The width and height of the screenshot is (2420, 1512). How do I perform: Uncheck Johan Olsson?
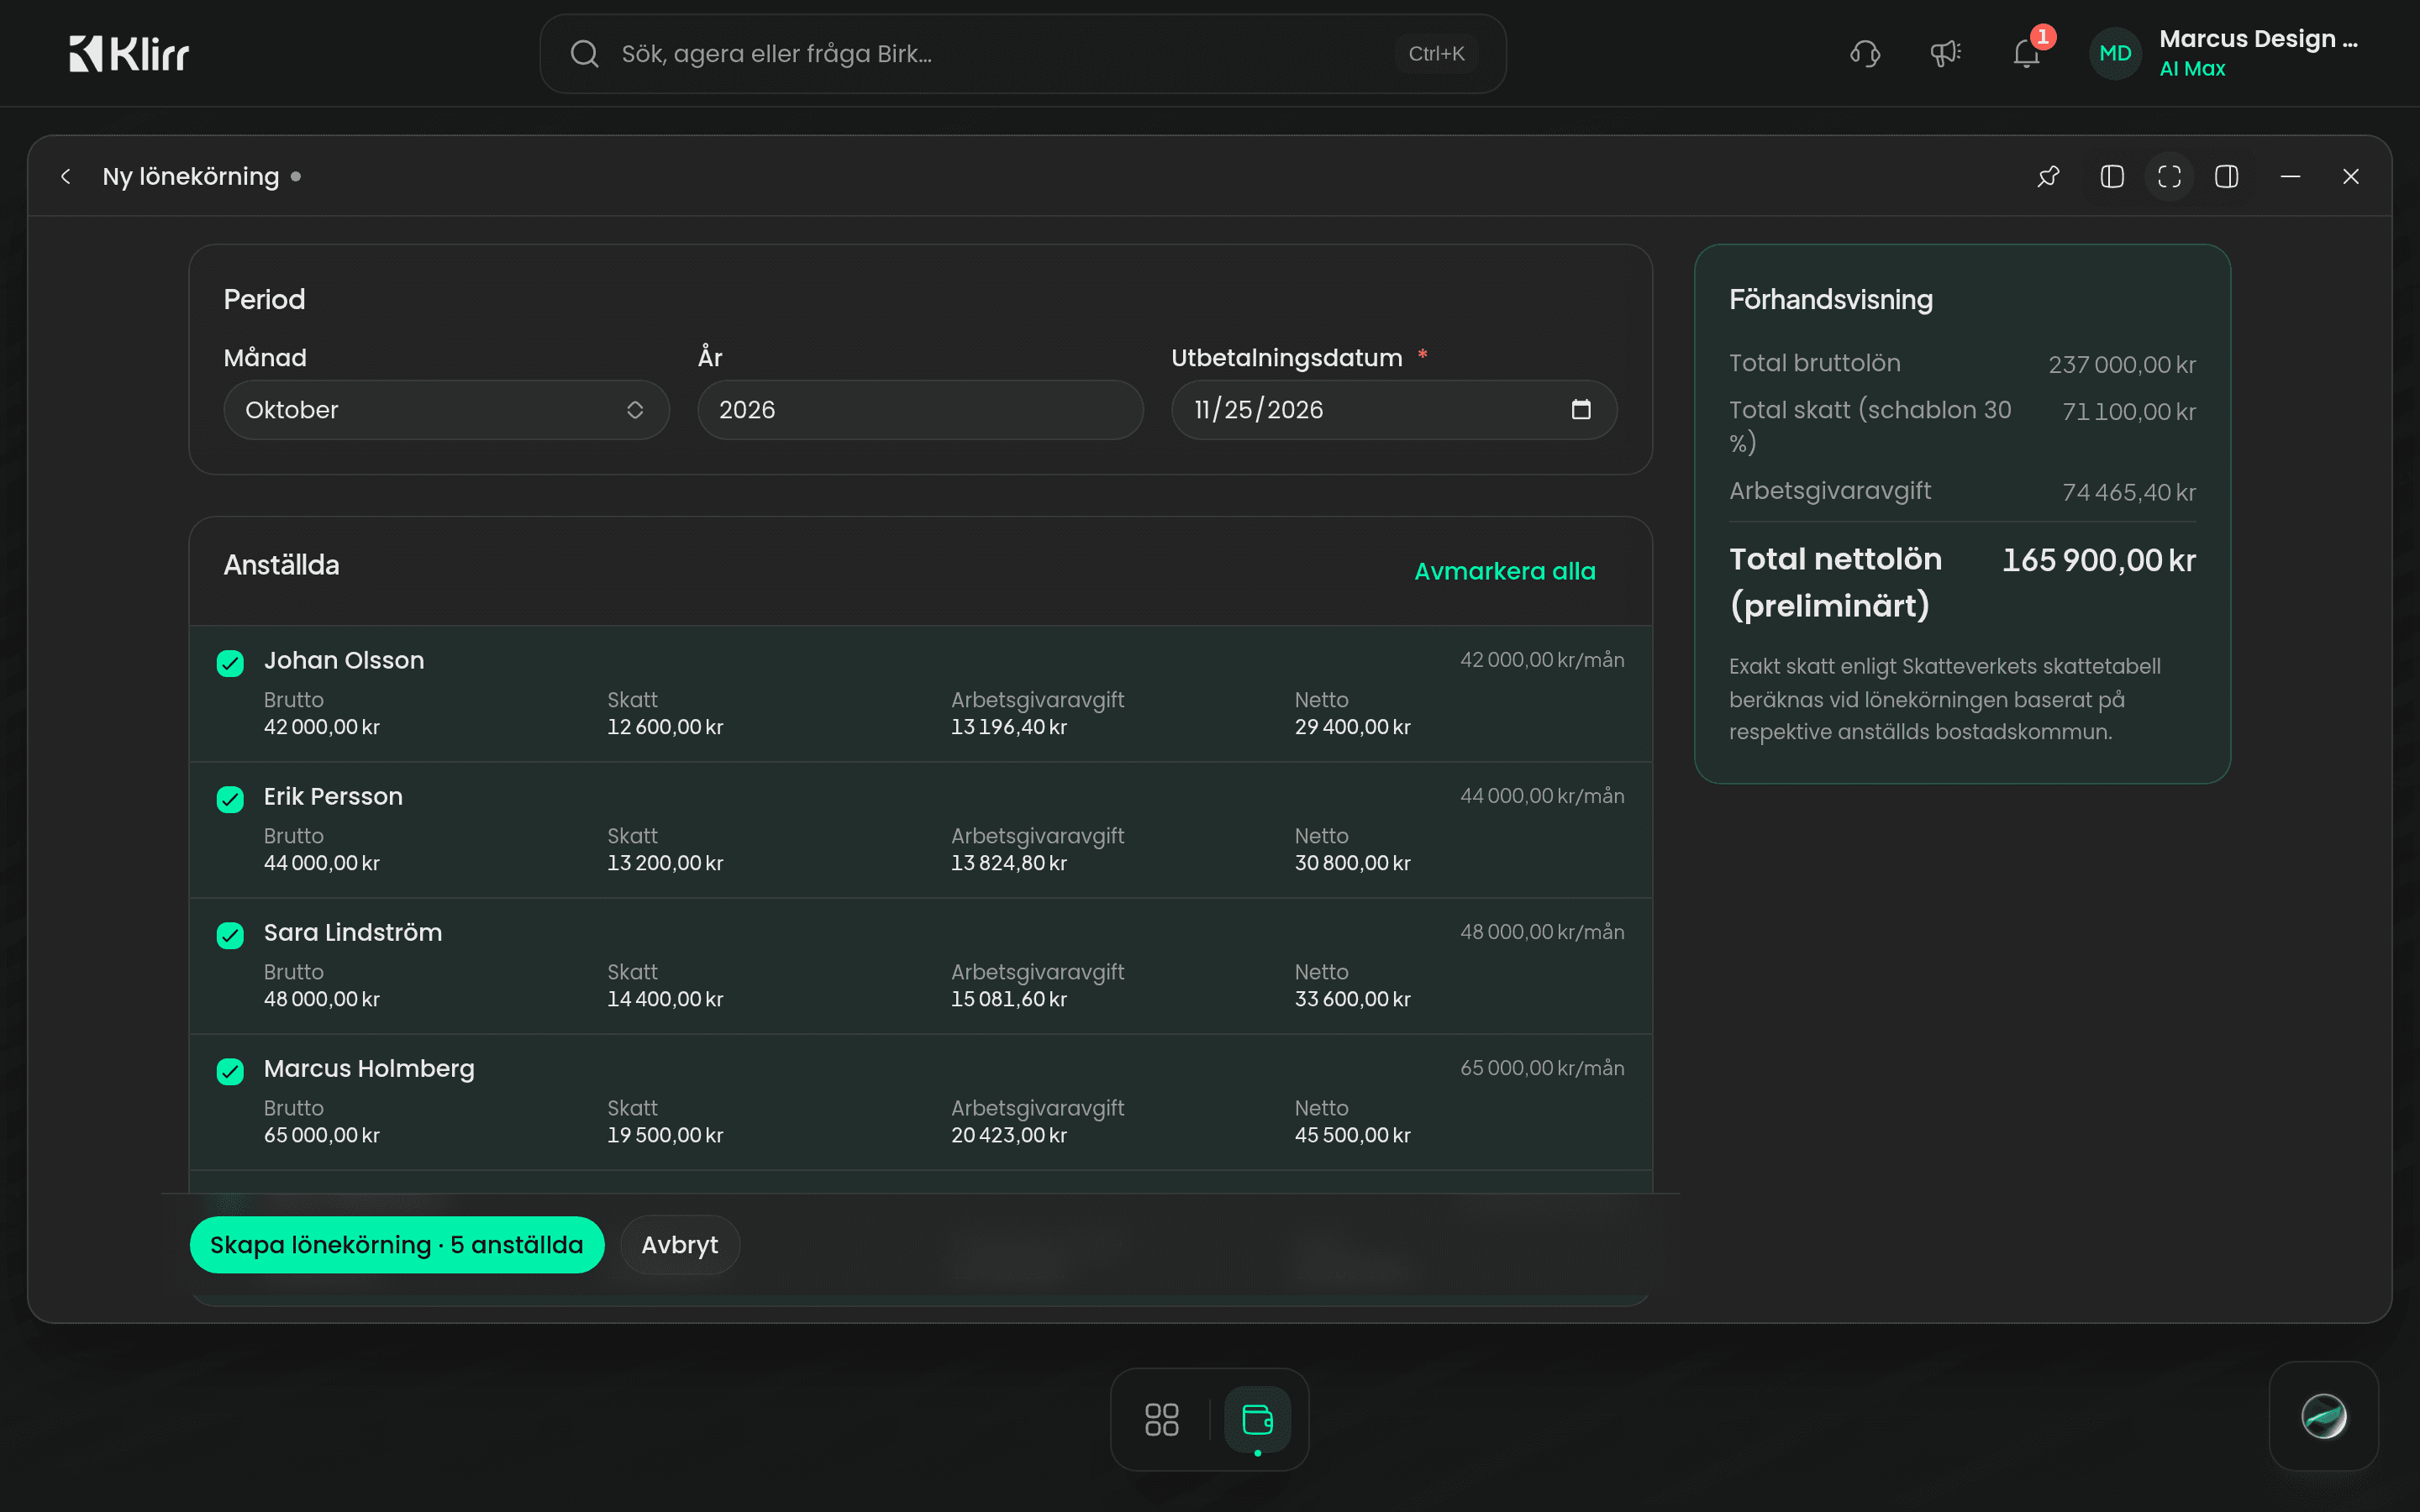click(230, 663)
